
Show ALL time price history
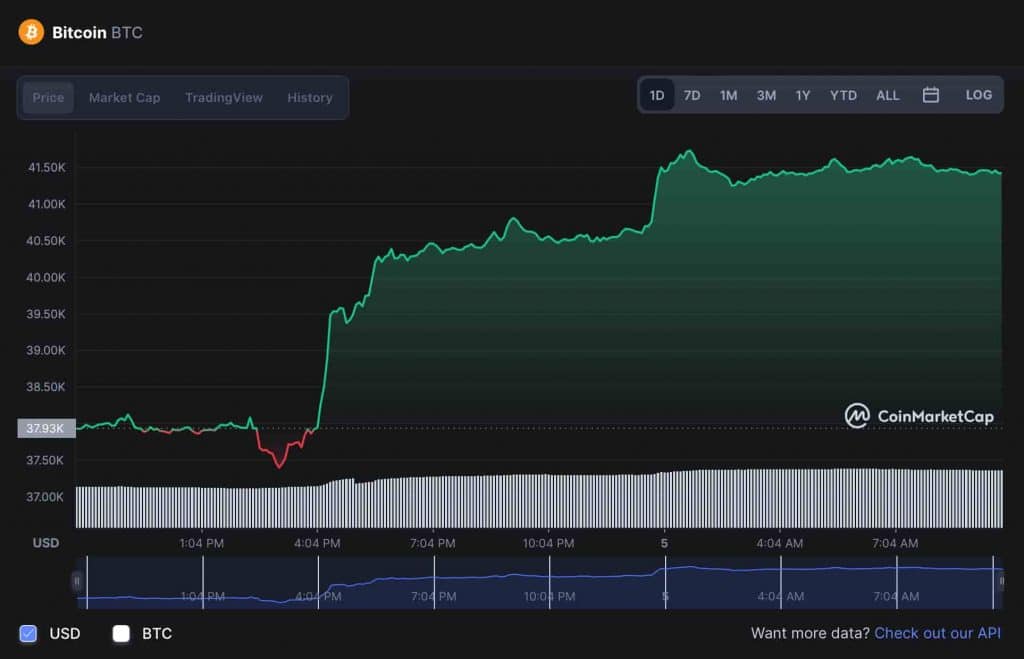tap(887, 96)
